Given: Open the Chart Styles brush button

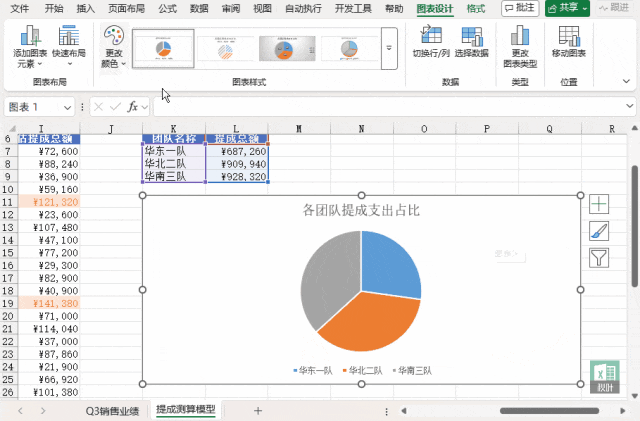Looking at the screenshot, I should (x=599, y=231).
